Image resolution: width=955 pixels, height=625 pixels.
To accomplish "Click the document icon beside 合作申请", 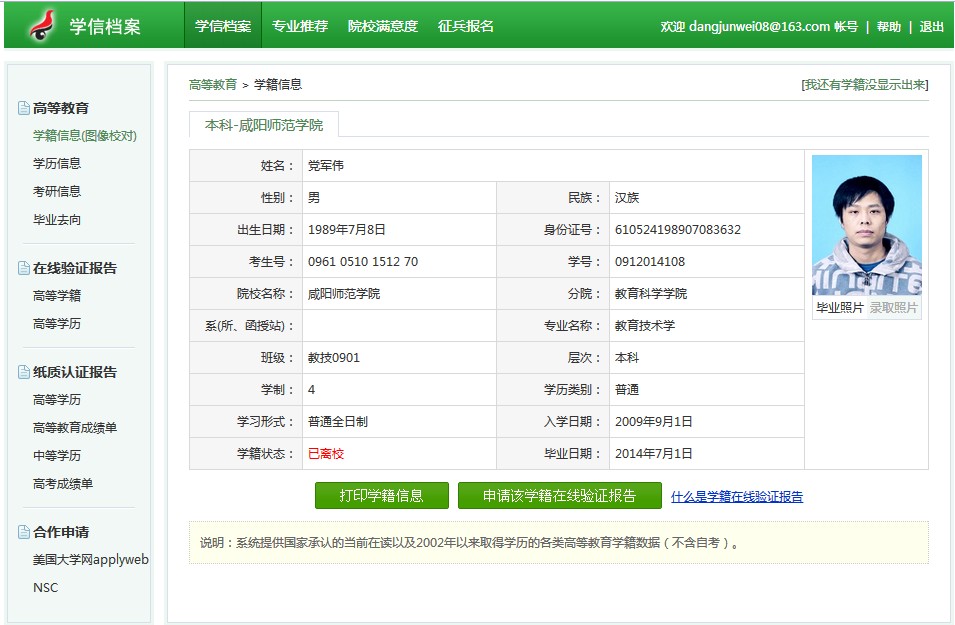I will click(24, 532).
